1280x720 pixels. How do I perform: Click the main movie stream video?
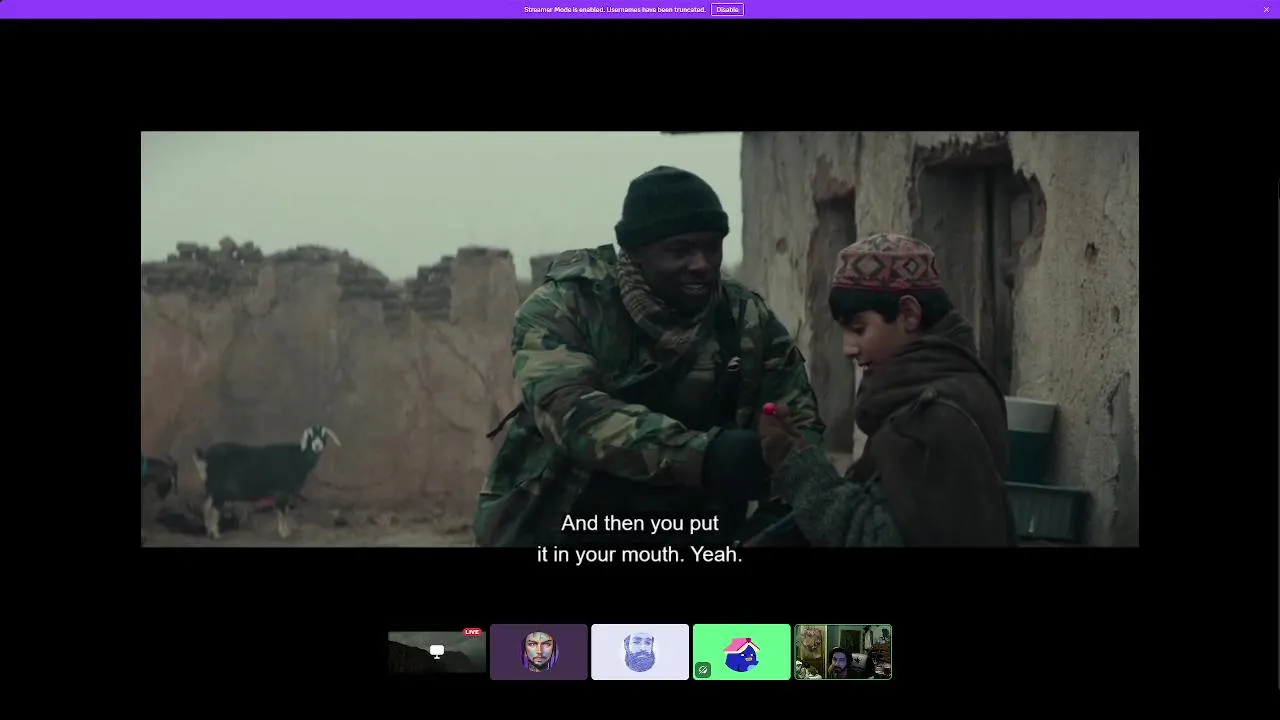(640, 339)
